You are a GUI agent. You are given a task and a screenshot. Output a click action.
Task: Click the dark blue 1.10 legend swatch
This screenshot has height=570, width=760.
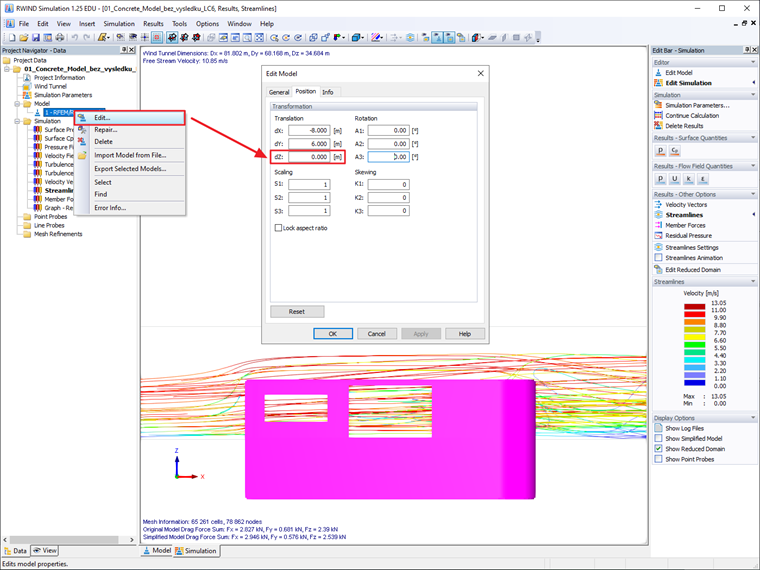[x=695, y=382]
